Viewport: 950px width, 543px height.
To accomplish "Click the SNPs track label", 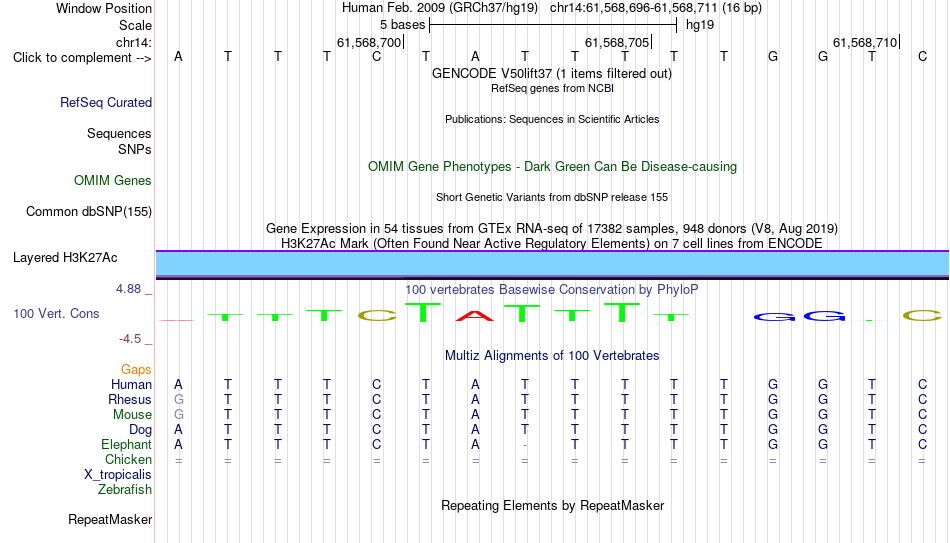I will (x=135, y=149).
